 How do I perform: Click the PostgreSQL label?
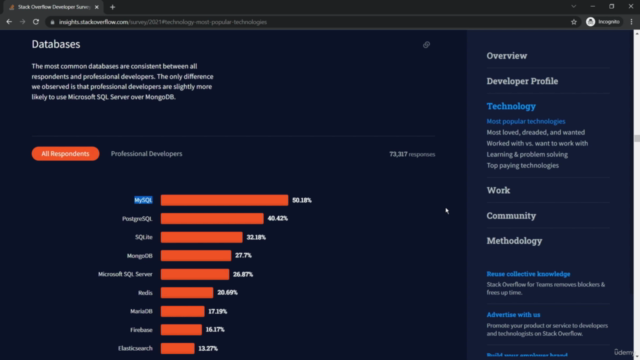[x=137, y=219]
